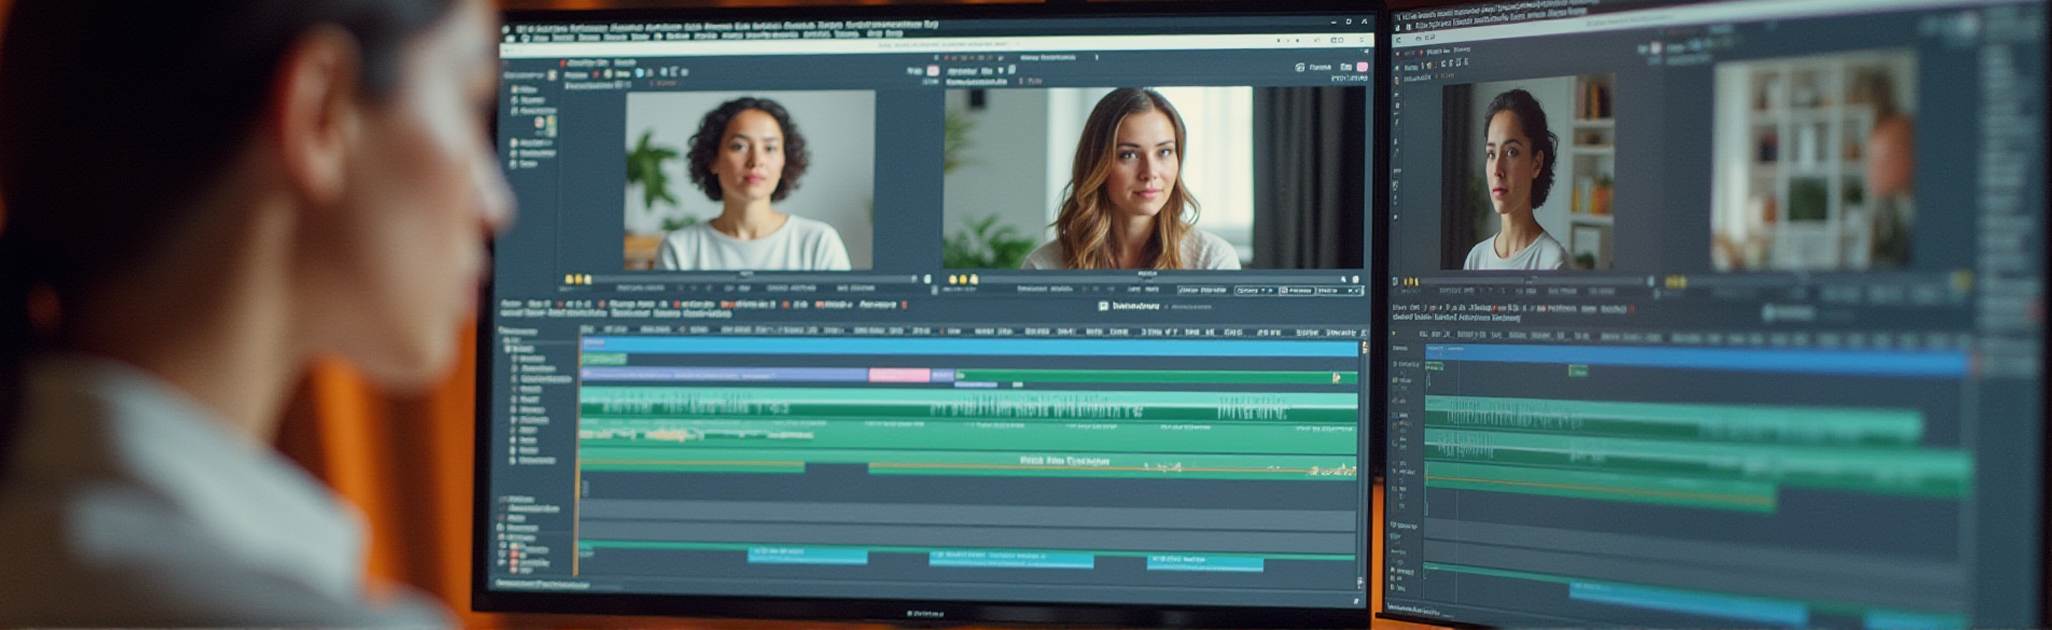Open the last menu in the top menu bar

[930, 24]
